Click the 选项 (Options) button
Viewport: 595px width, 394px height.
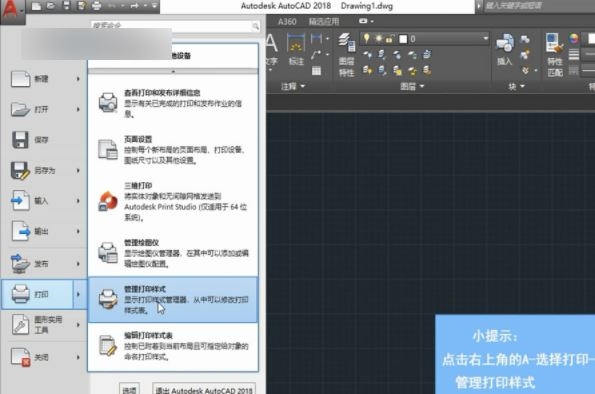(129, 390)
